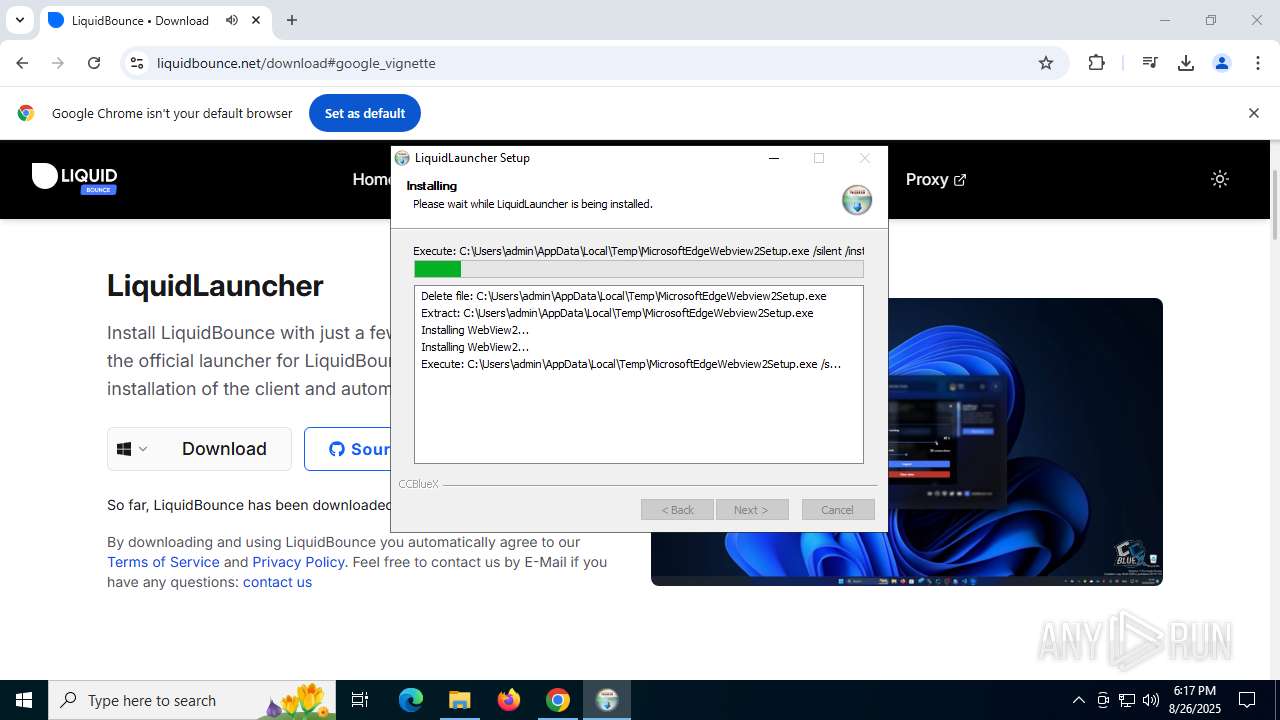Open Privacy Policy link
Screen dimensions: 1280x720
pos(298,562)
